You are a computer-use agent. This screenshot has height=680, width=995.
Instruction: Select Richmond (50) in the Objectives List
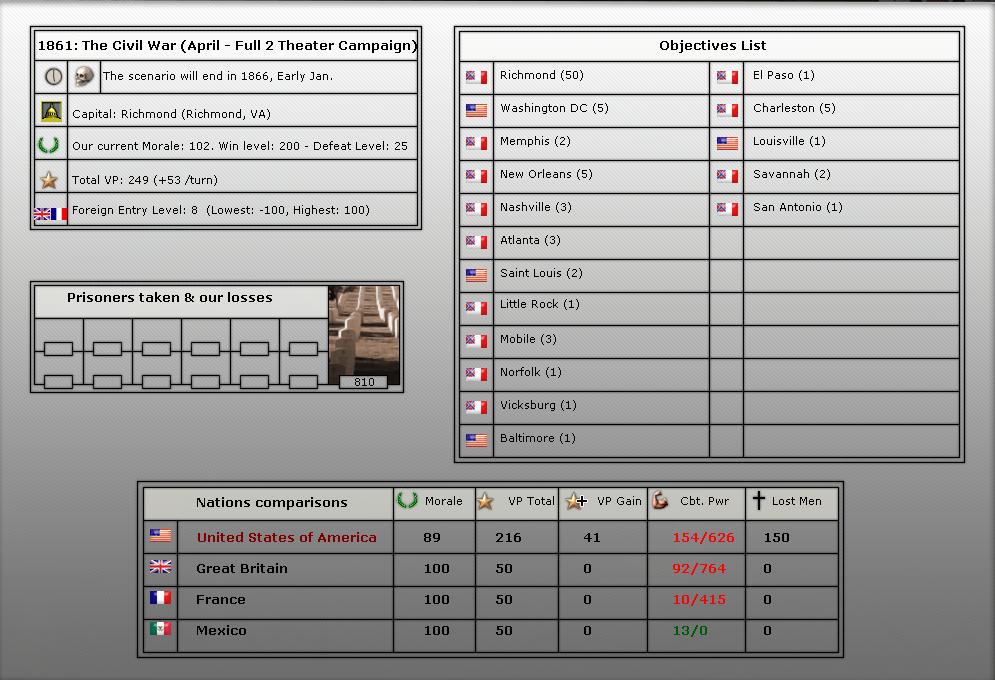[541, 76]
